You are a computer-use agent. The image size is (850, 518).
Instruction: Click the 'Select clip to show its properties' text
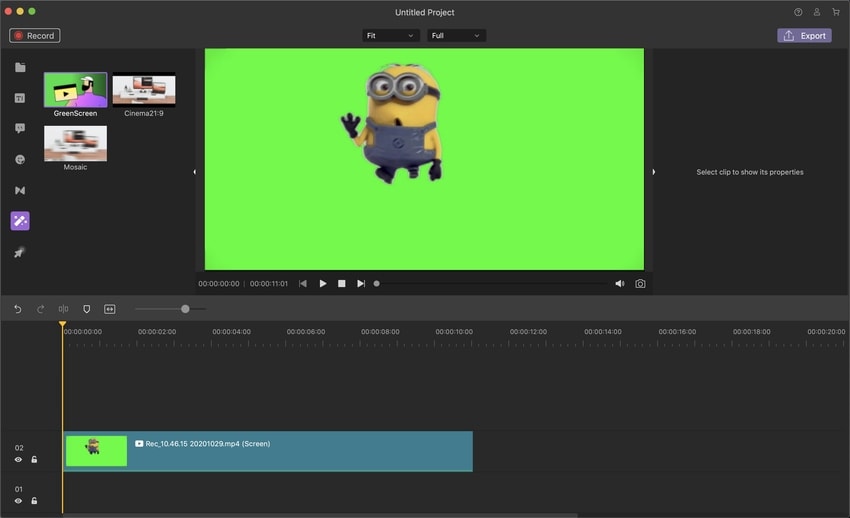pos(750,172)
